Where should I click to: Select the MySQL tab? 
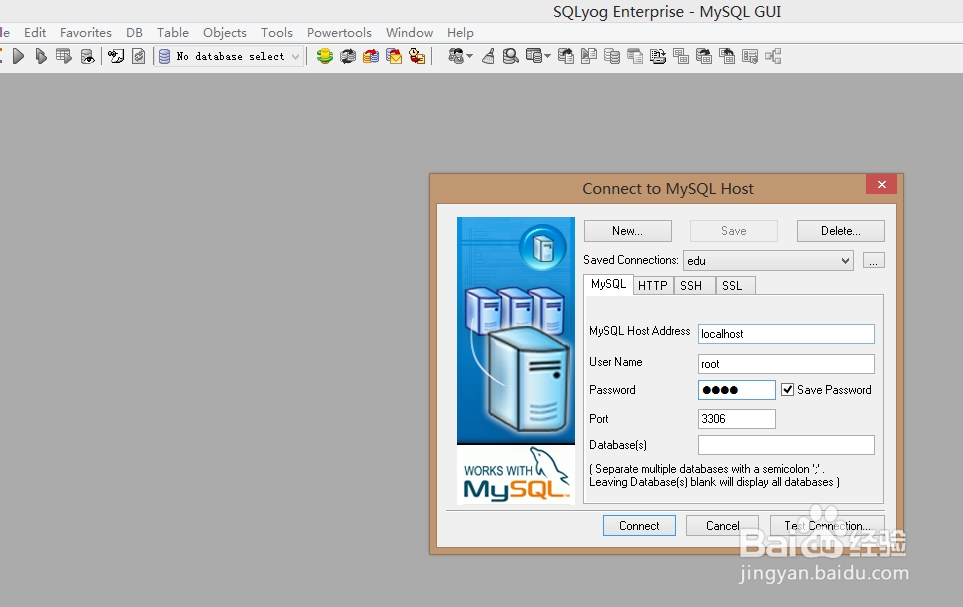[x=608, y=284]
